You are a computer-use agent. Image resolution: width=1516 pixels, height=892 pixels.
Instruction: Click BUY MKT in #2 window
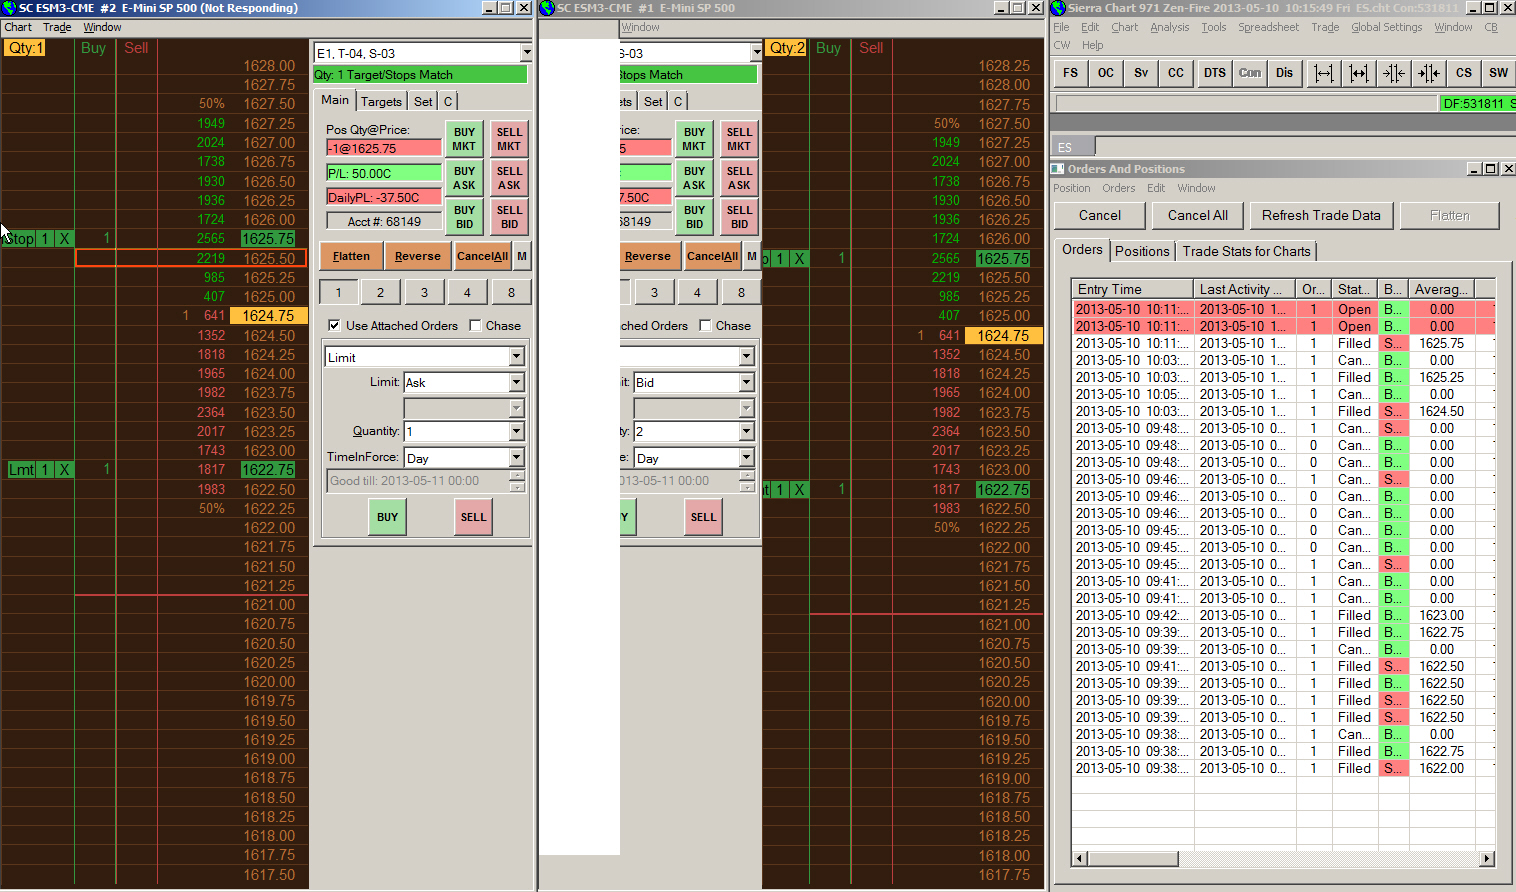465,139
